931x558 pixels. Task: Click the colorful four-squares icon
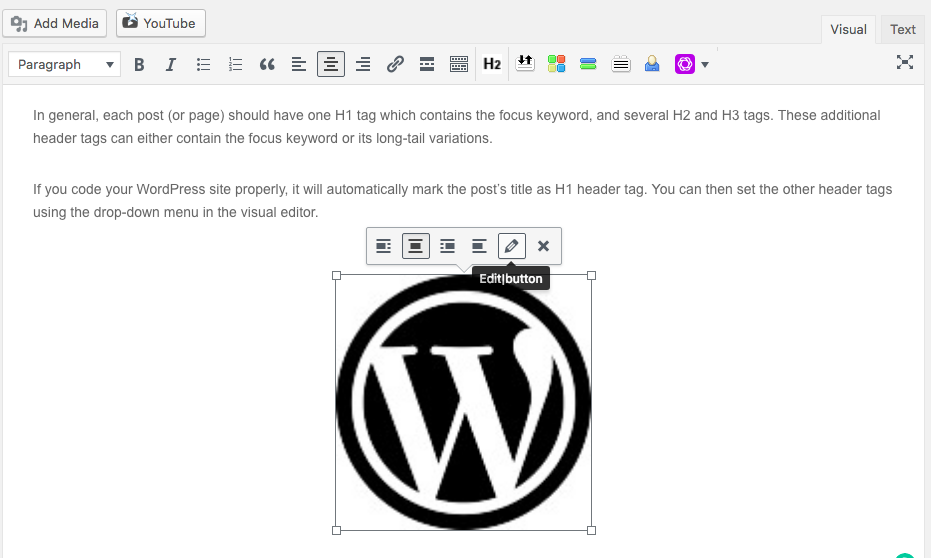(x=556, y=64)
